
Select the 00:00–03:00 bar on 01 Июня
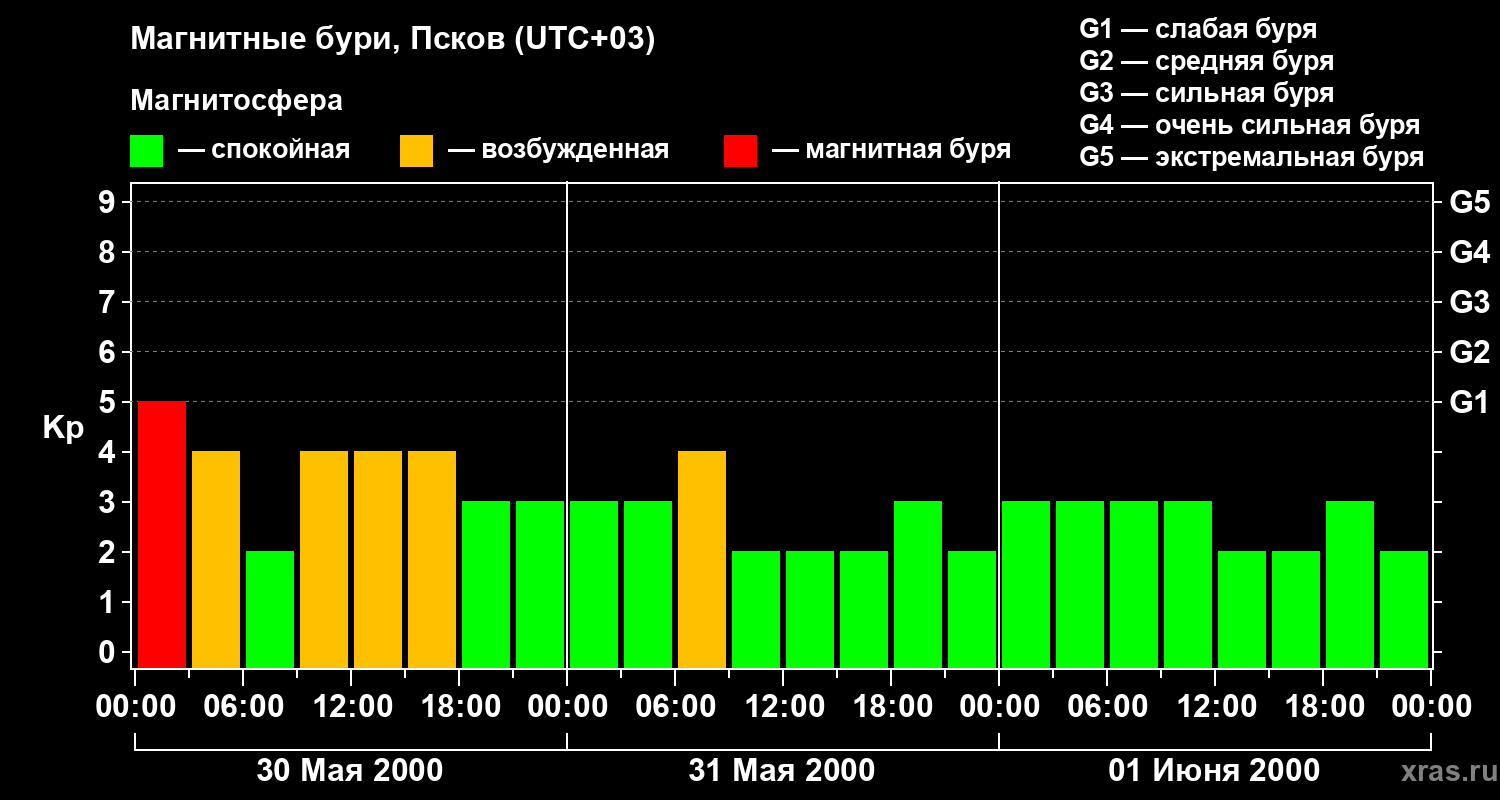(x=1026, y=584)
